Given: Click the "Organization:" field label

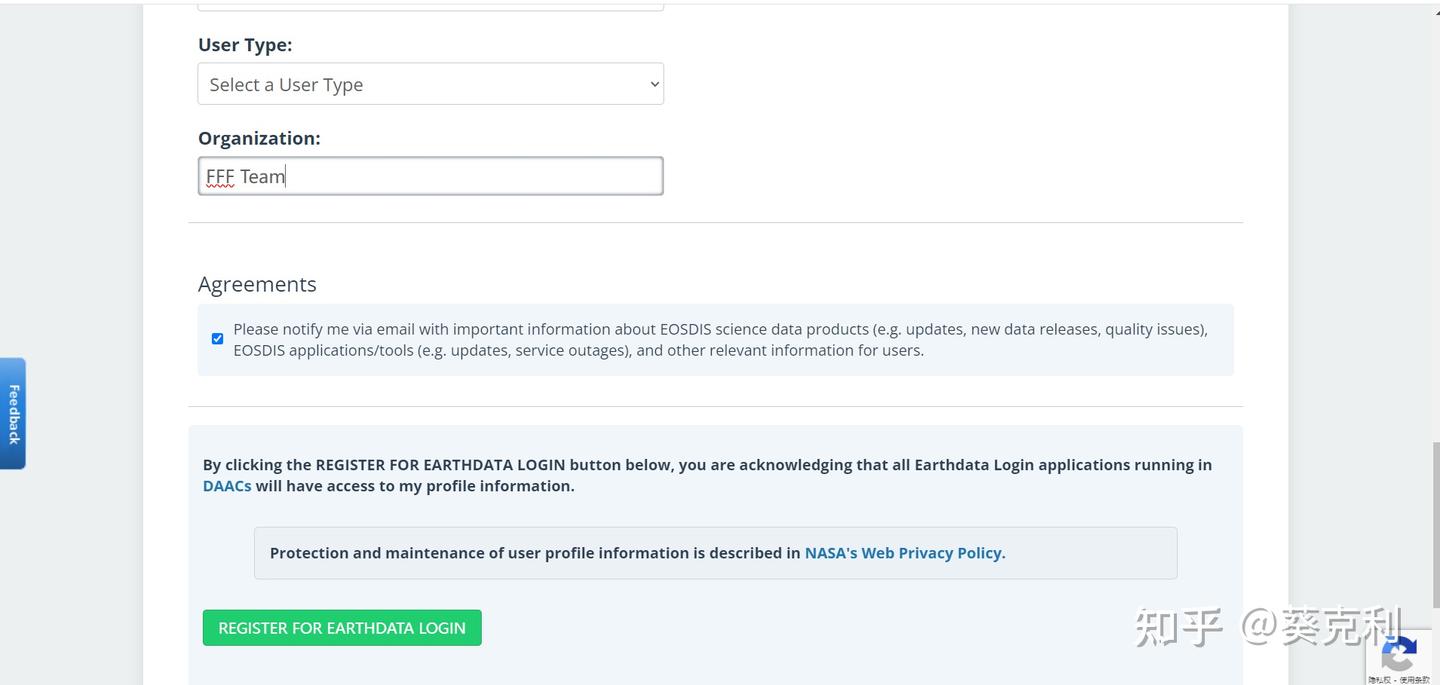Looking at the screenshot, I should [x=259, y=138].
